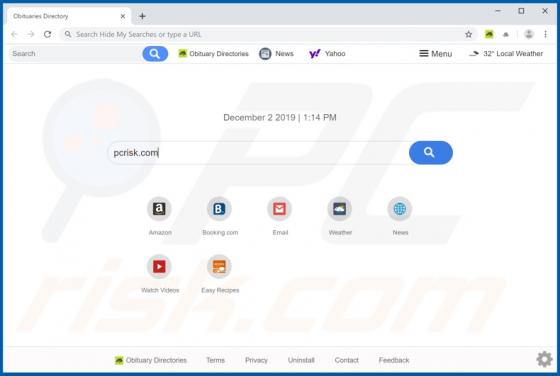Open the News globe shortcut icon

click(400, 209)
